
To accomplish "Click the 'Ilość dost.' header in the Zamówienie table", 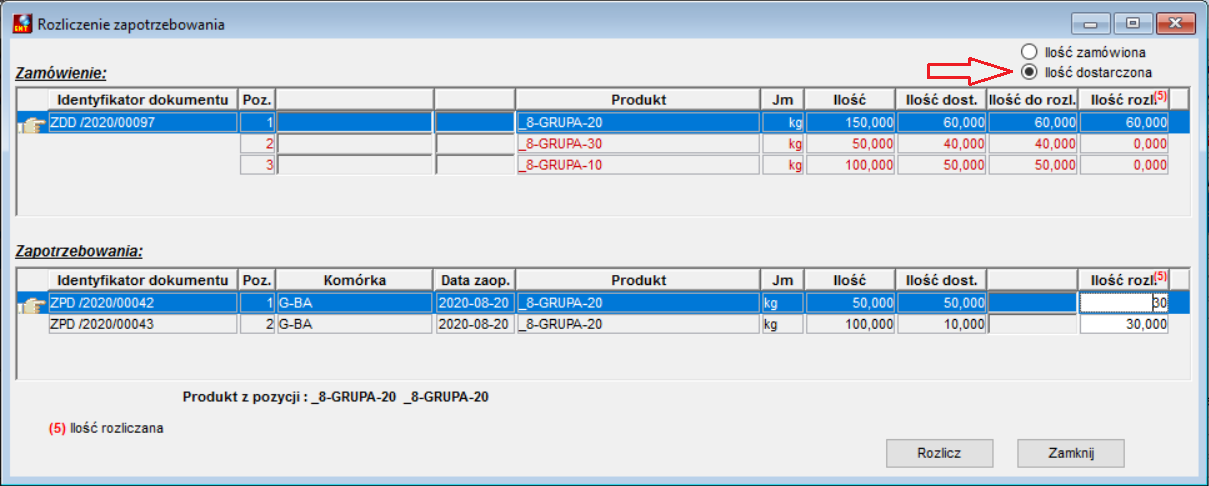I will click(941, 99).
